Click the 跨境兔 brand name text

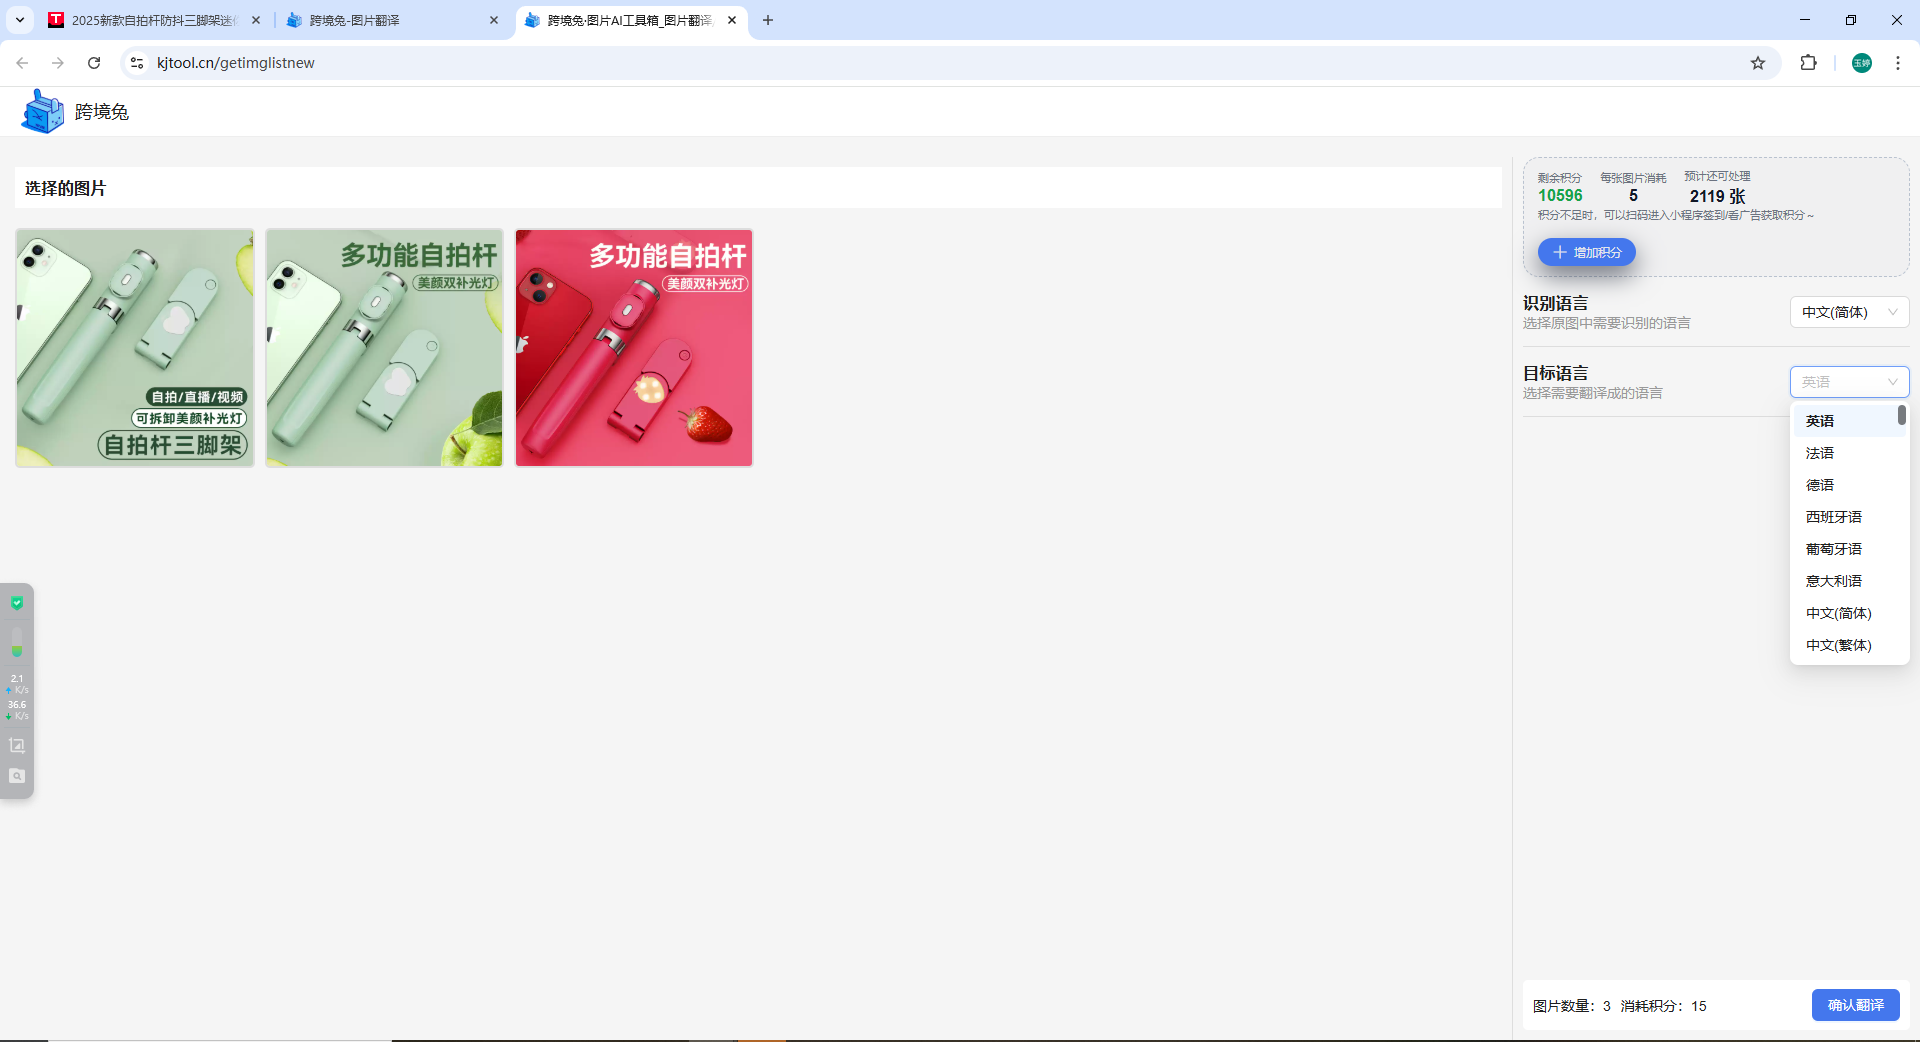[102, 112]
